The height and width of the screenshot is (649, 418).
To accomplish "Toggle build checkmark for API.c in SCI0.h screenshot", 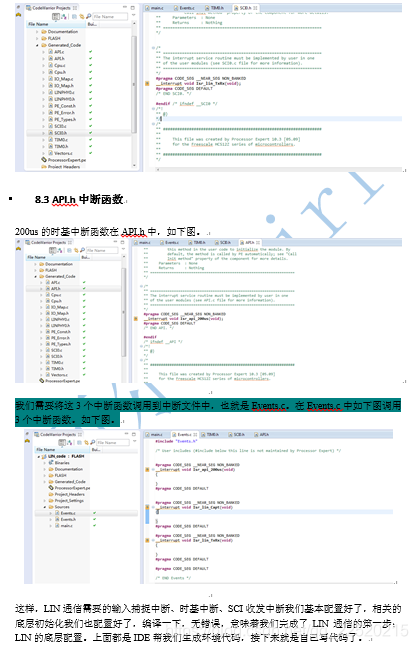I will pyautogui.click(x=90, y=52).
